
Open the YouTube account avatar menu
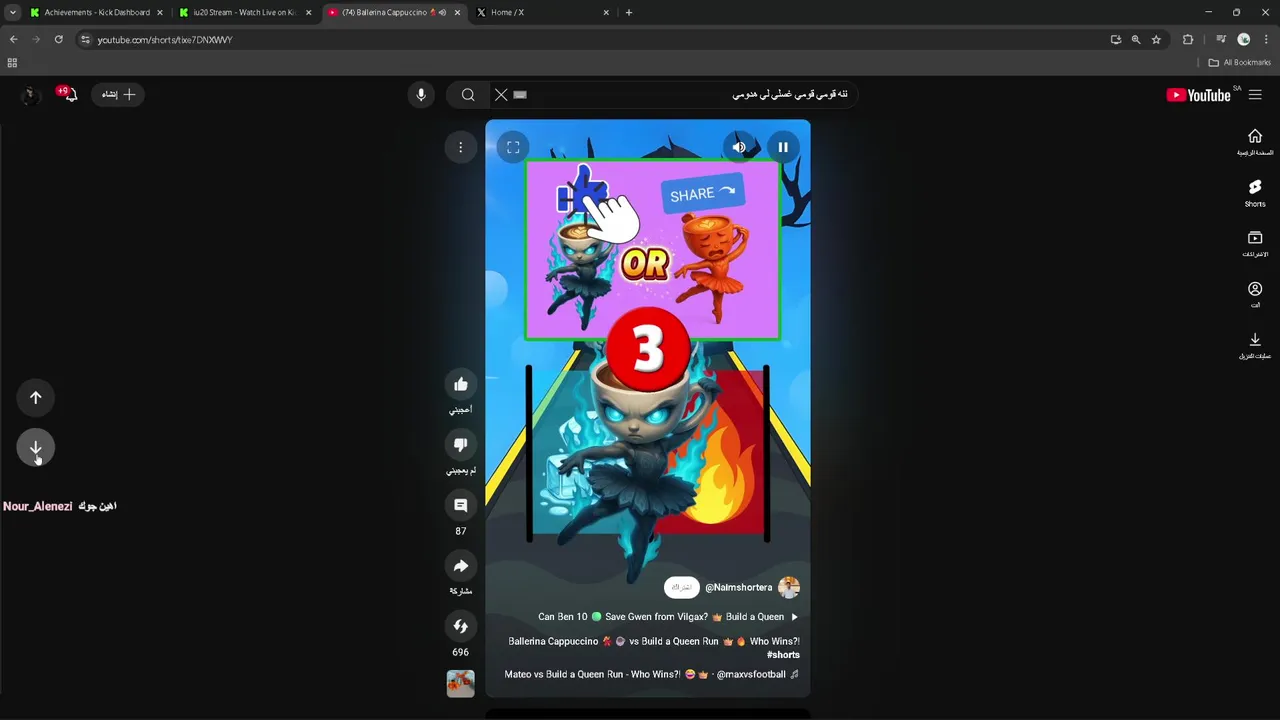click(30, 94)
